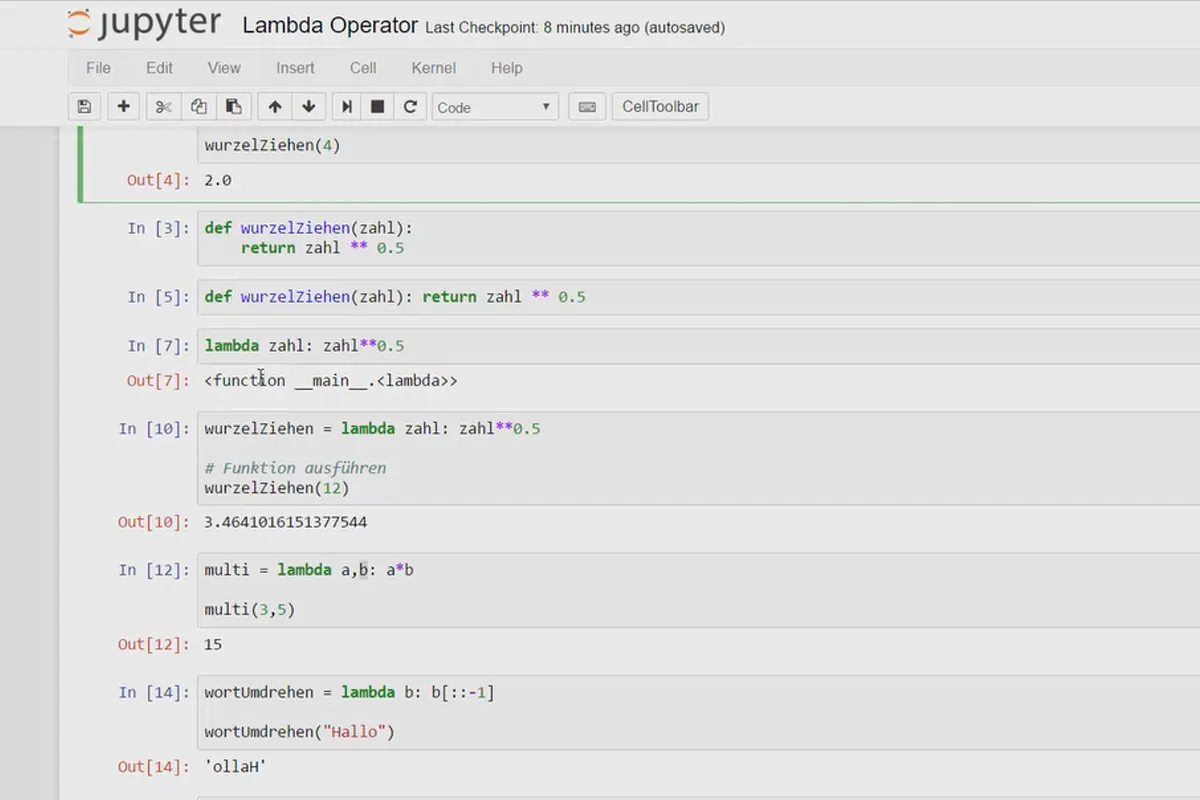Select the In [14] wortUmdrehen cell
Image resolution: width=1200 pixels, height=800 pixels.
[x=699, y=712]
